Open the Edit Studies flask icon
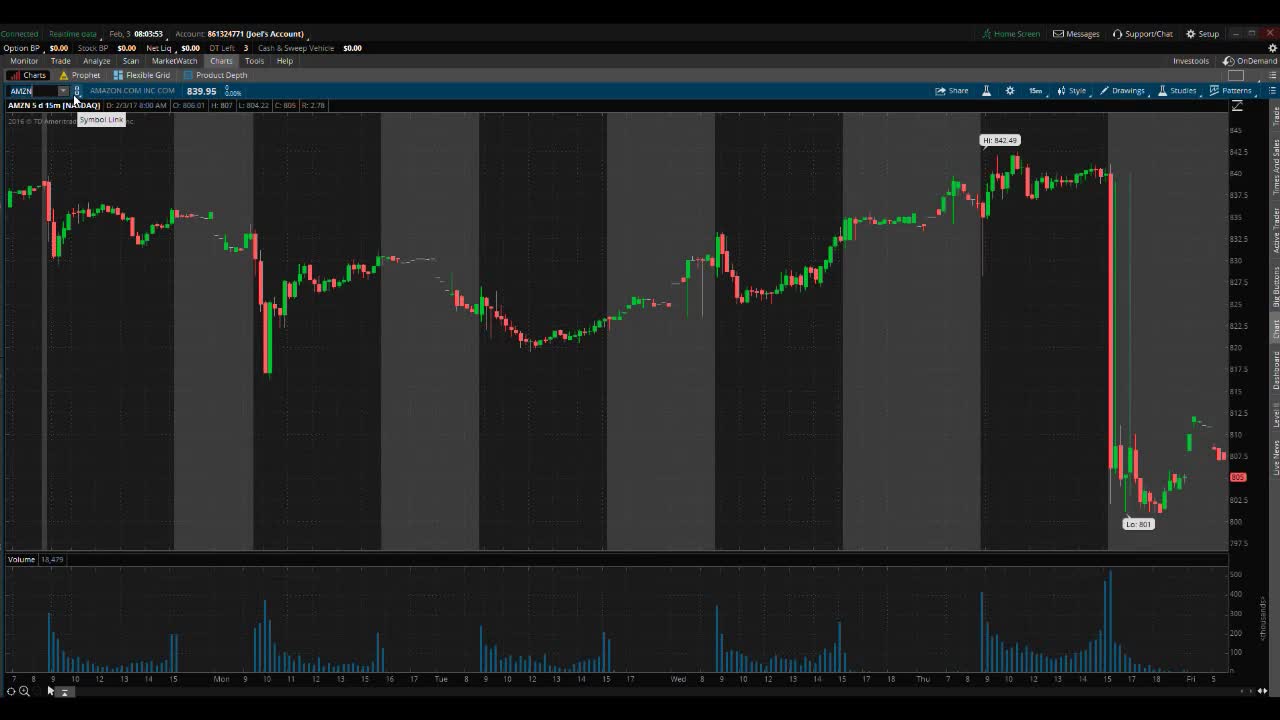 point(986,91)
